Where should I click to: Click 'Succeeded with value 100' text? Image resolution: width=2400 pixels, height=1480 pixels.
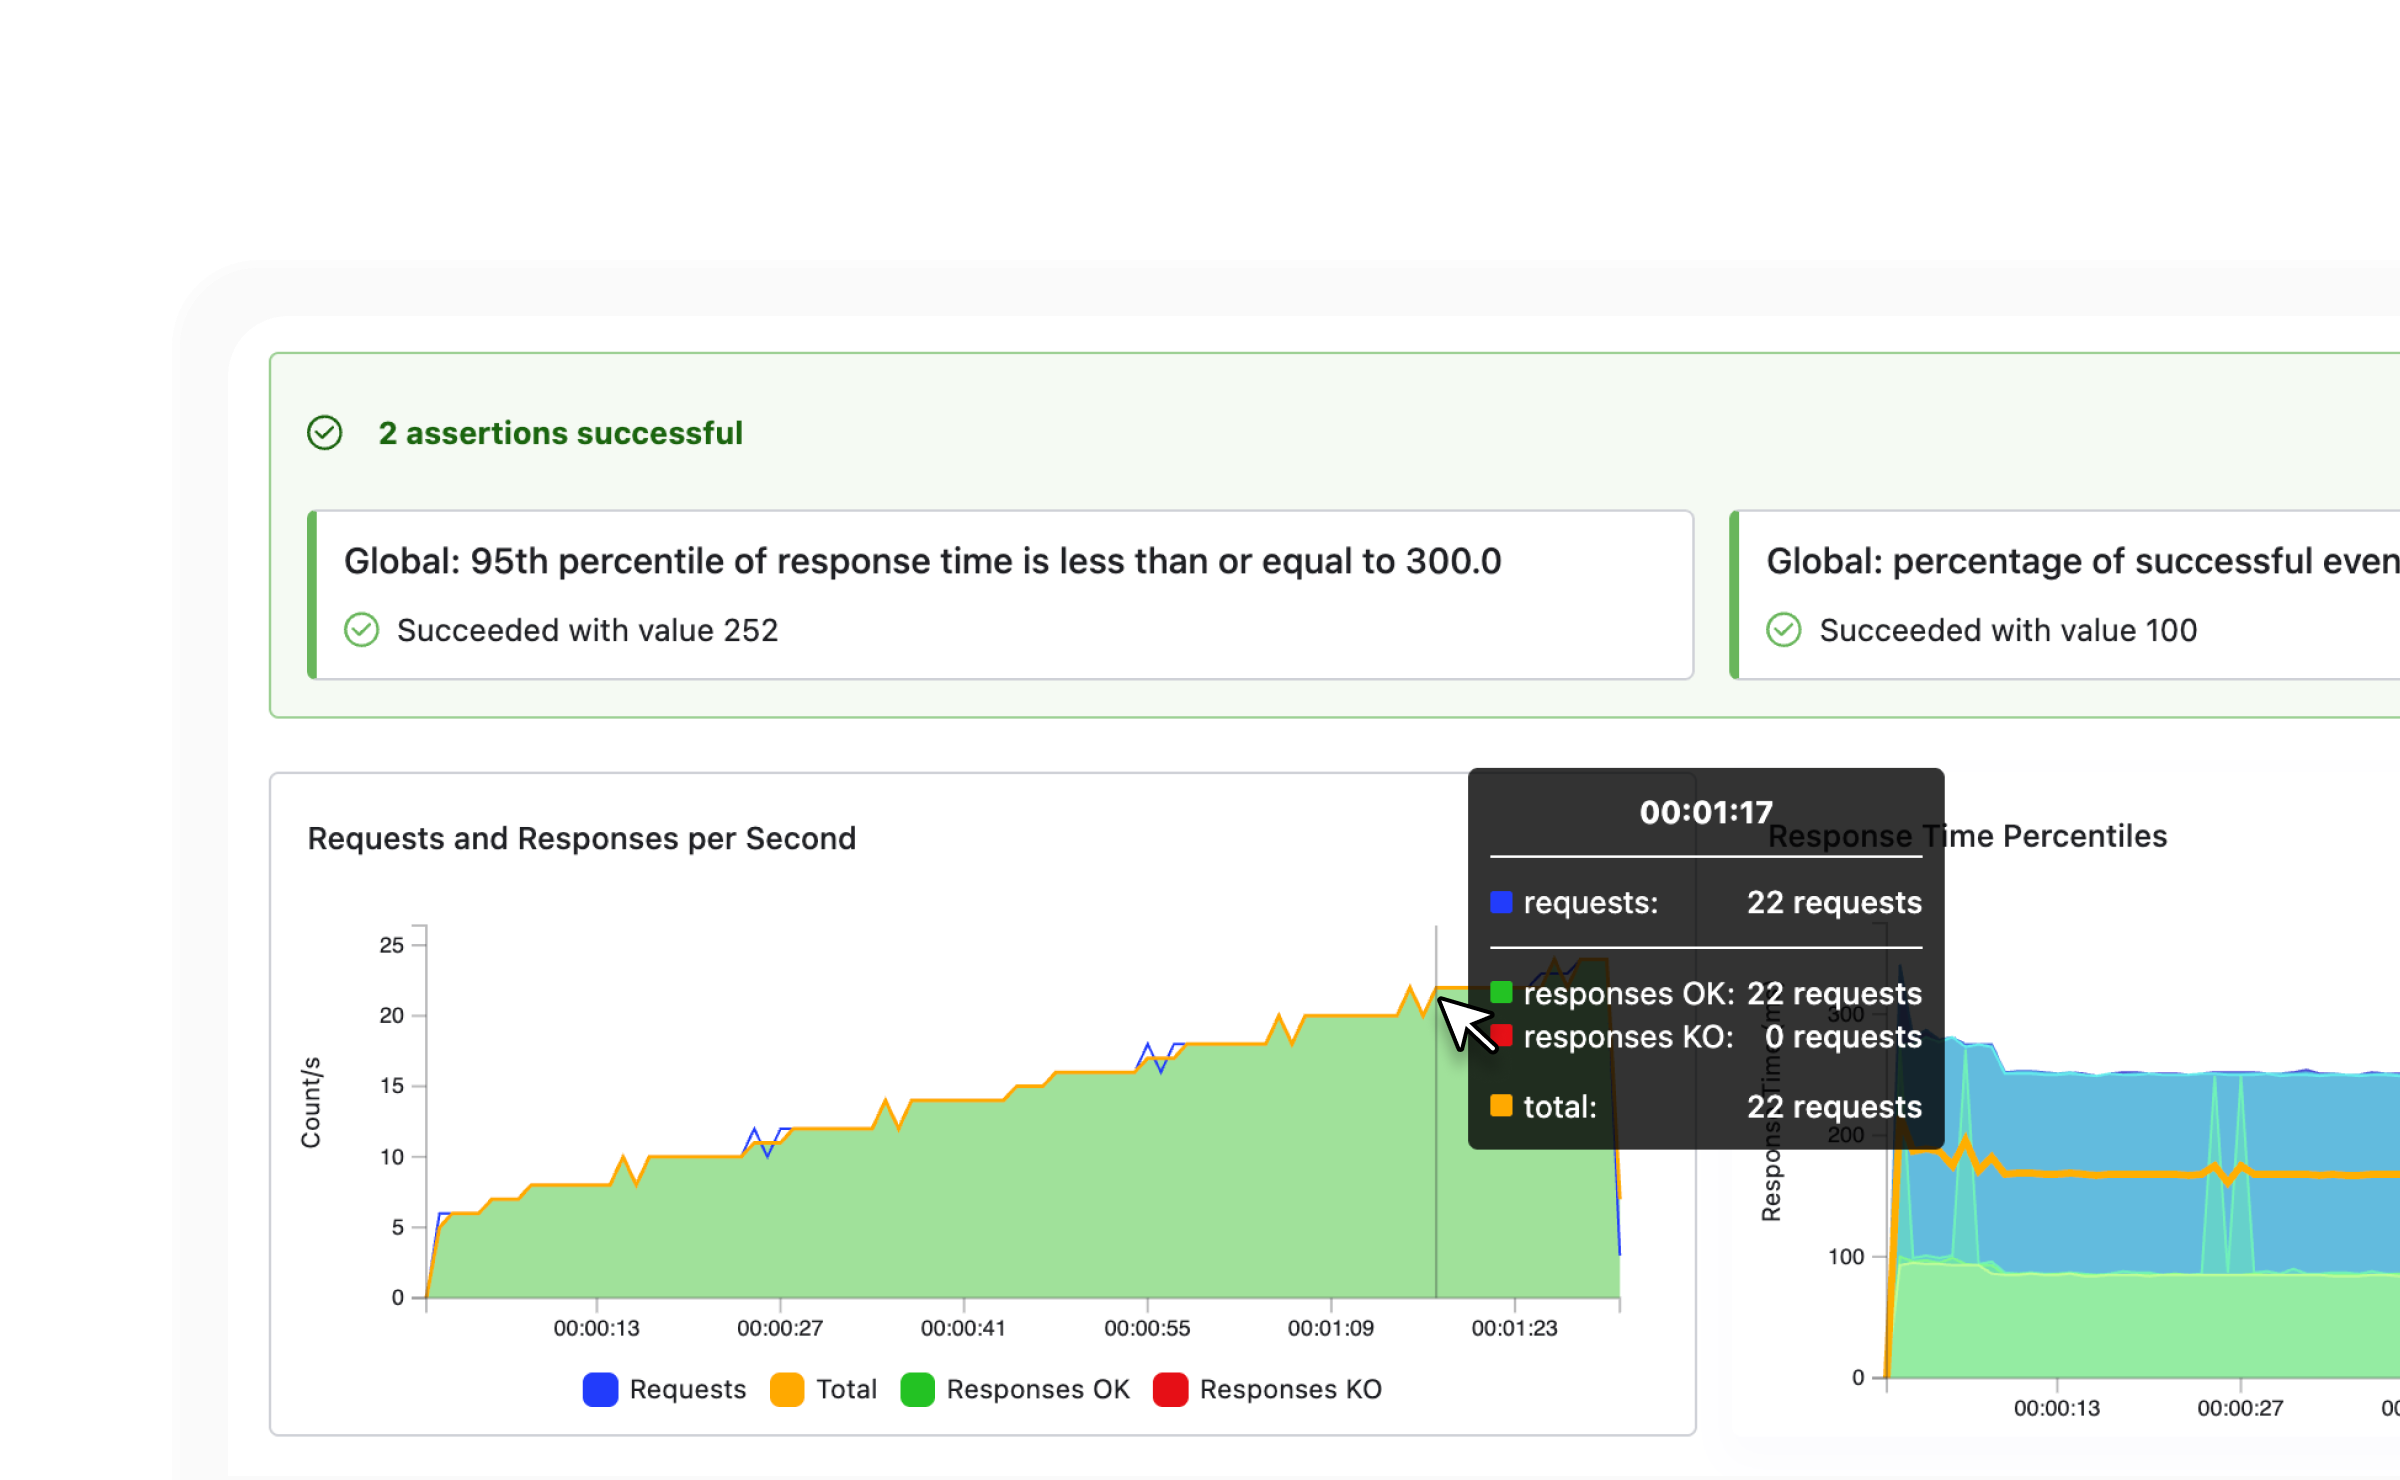[x=2008, y=630]
